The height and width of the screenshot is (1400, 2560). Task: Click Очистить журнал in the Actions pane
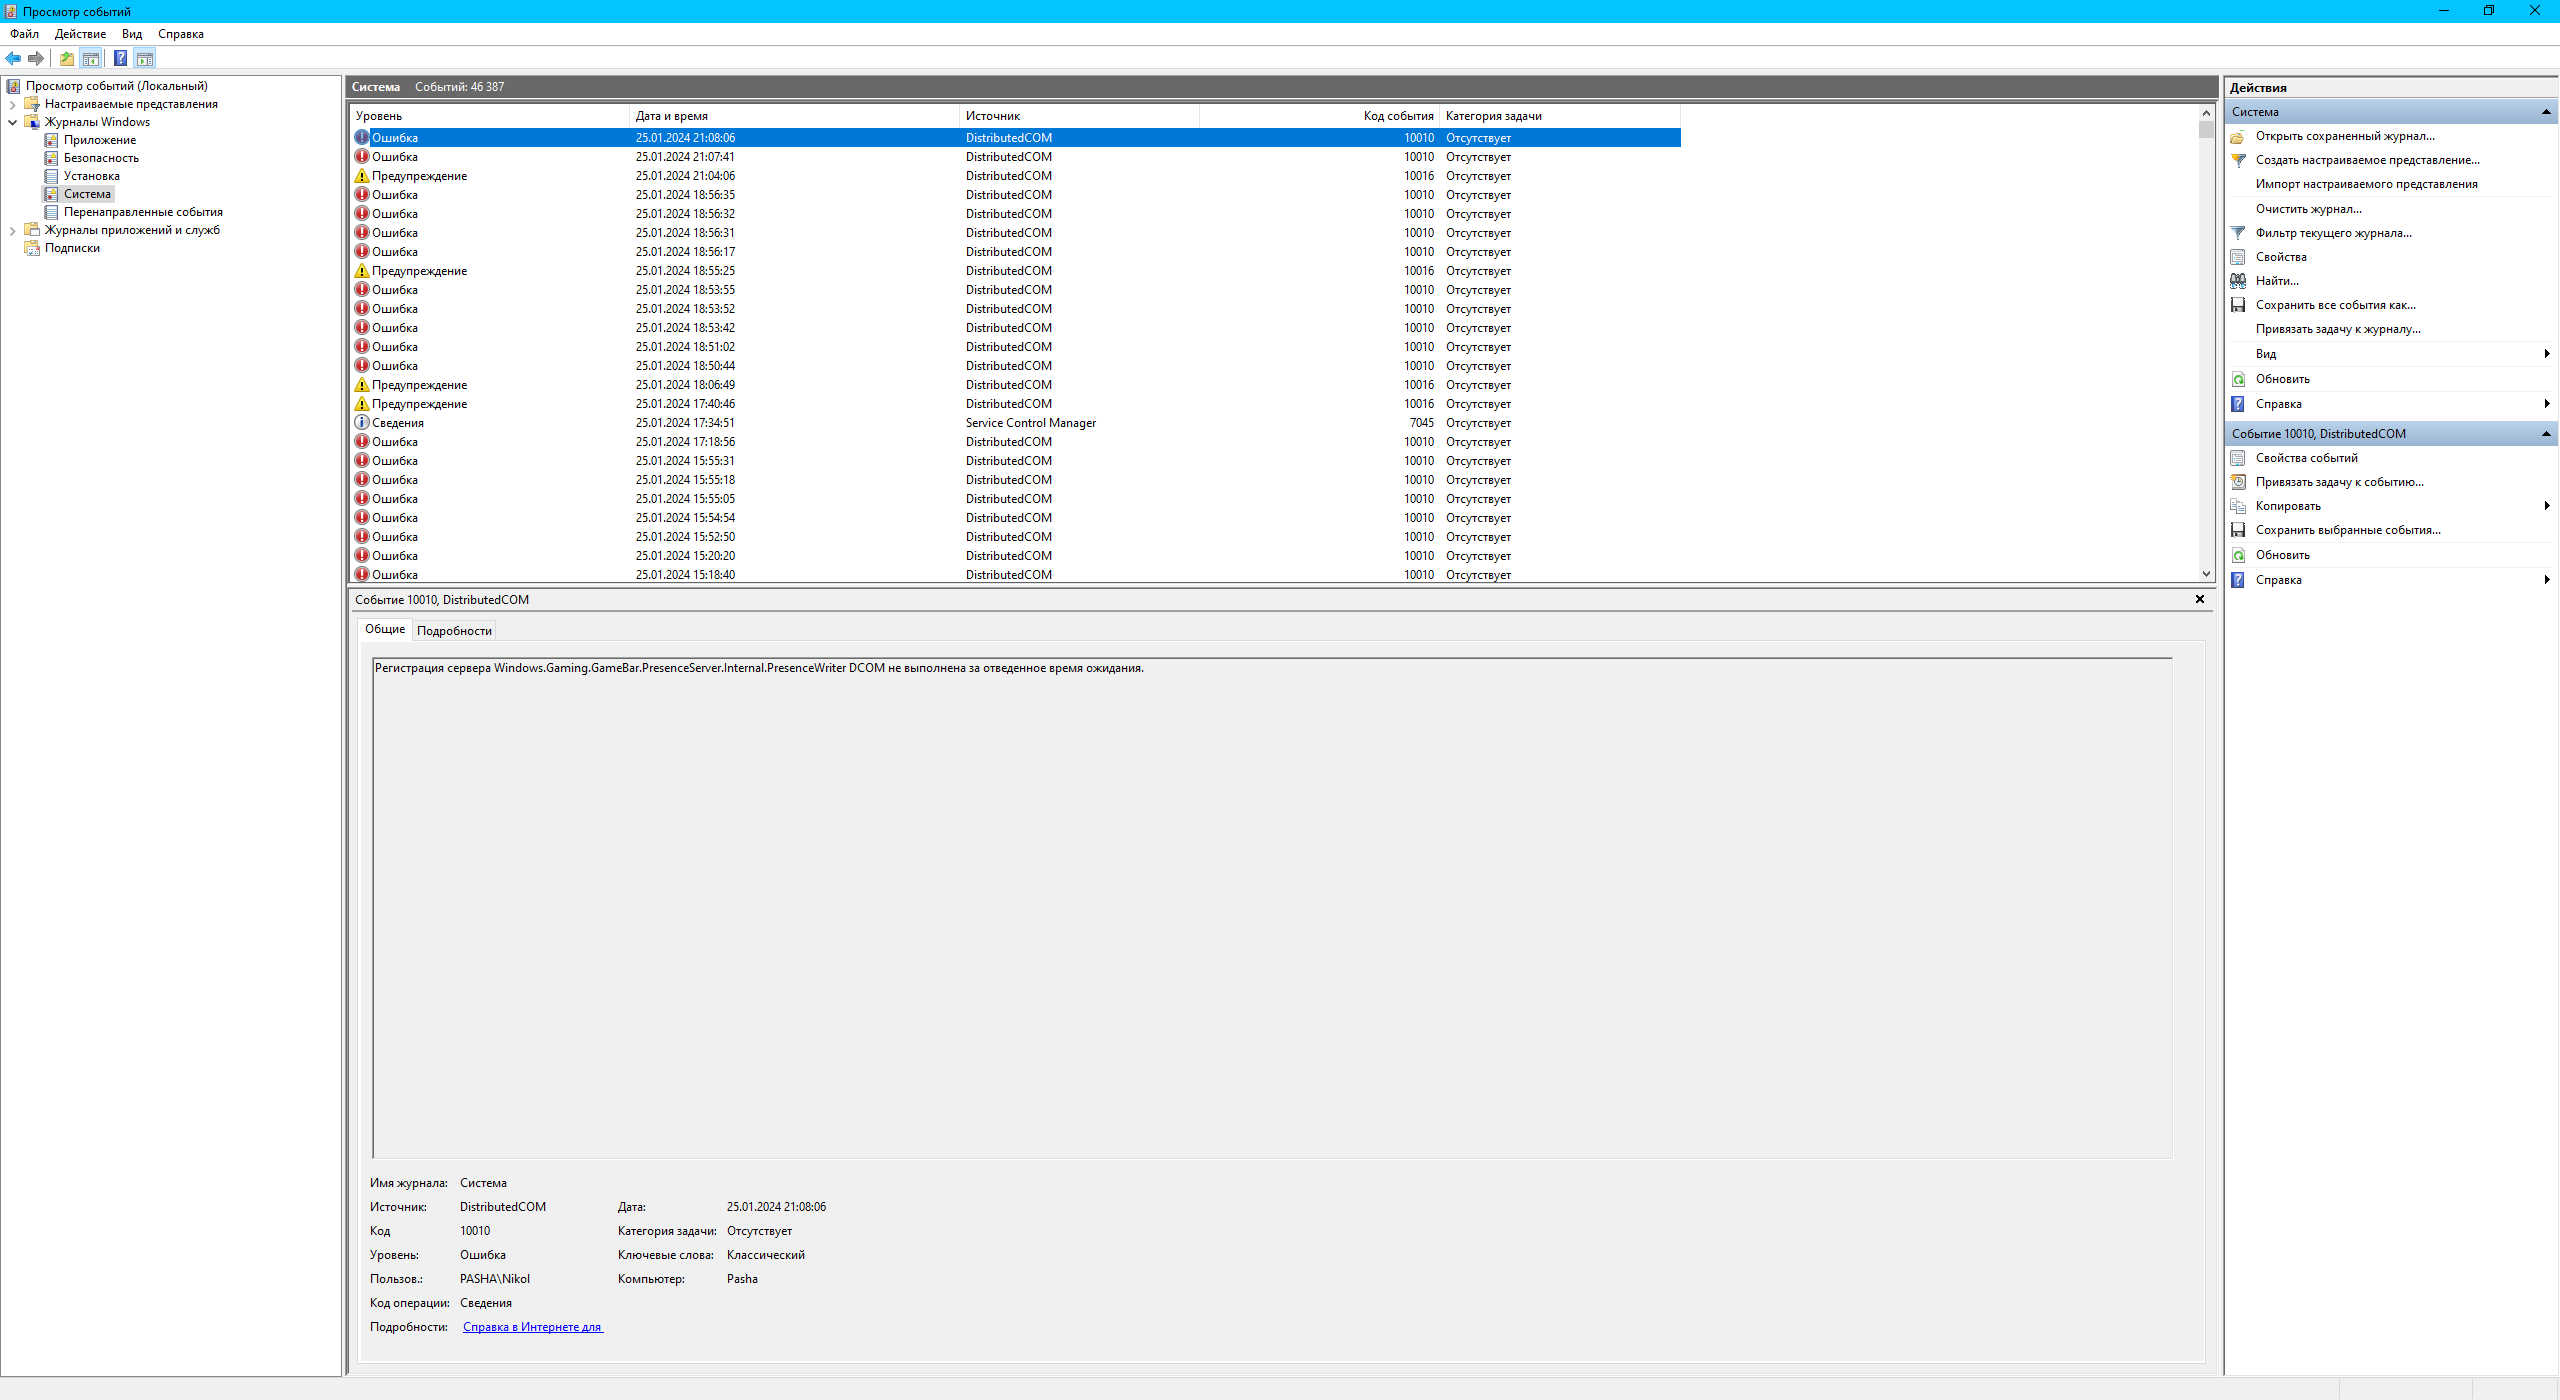tap(2308, 209)
